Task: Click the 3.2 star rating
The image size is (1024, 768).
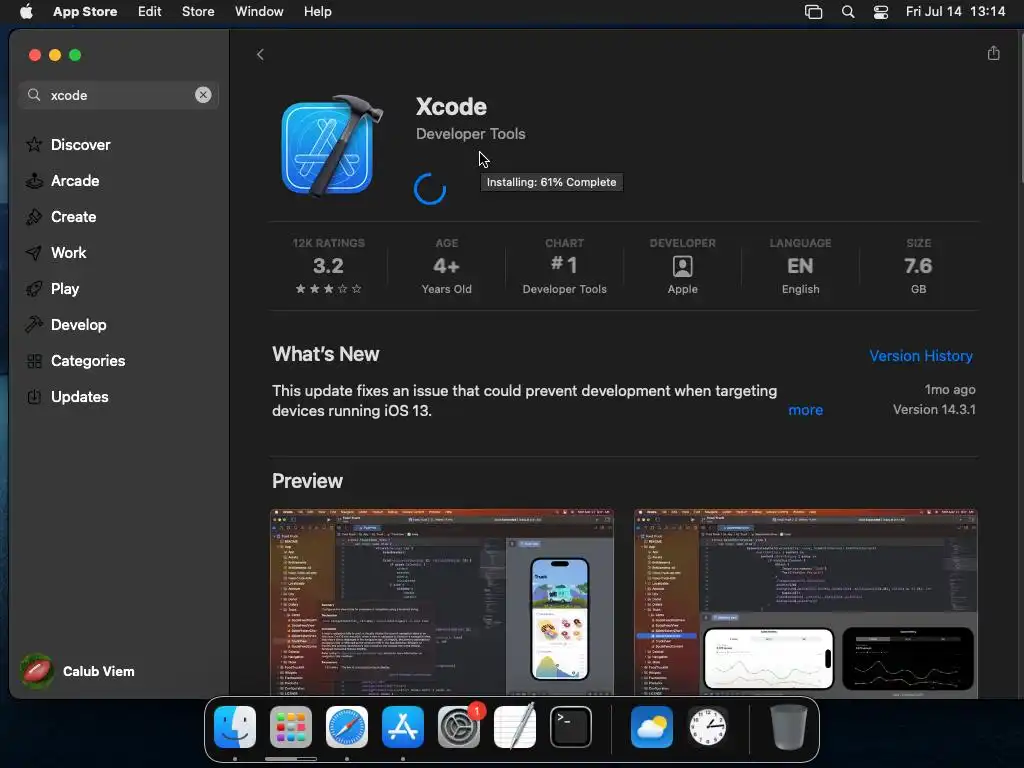Action: 328,266
